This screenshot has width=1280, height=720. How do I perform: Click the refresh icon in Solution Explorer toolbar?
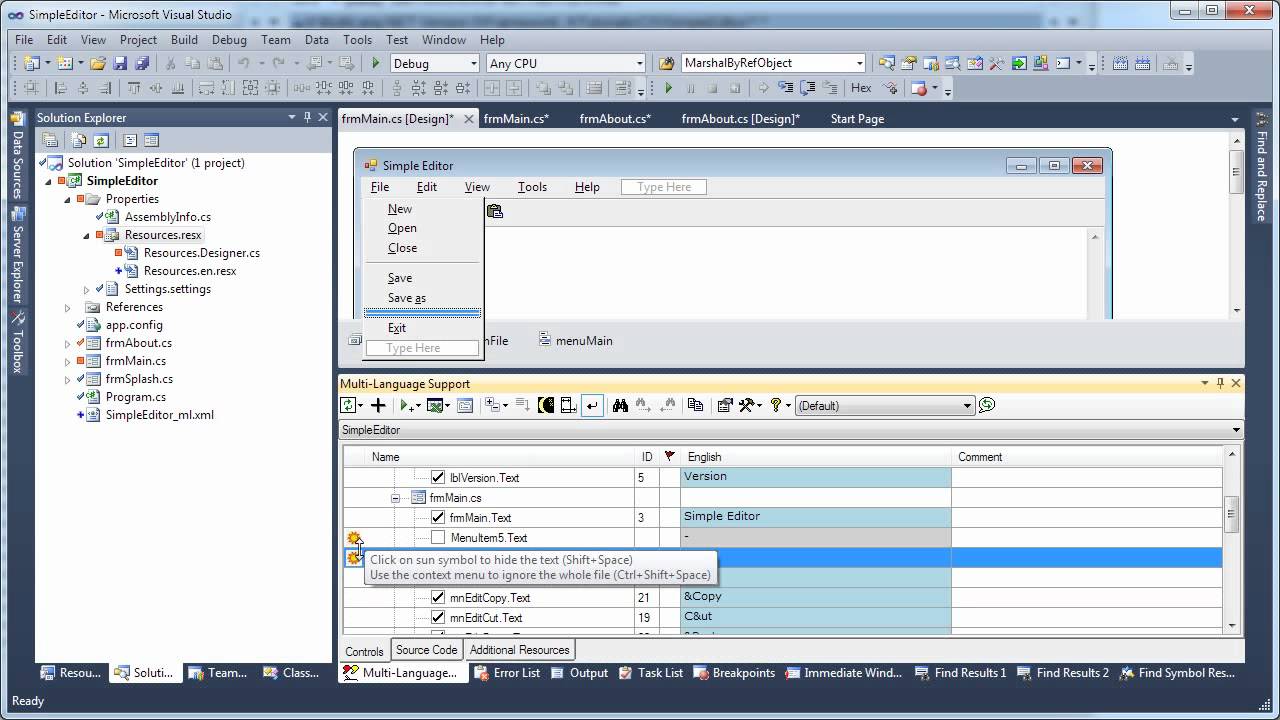101,141
